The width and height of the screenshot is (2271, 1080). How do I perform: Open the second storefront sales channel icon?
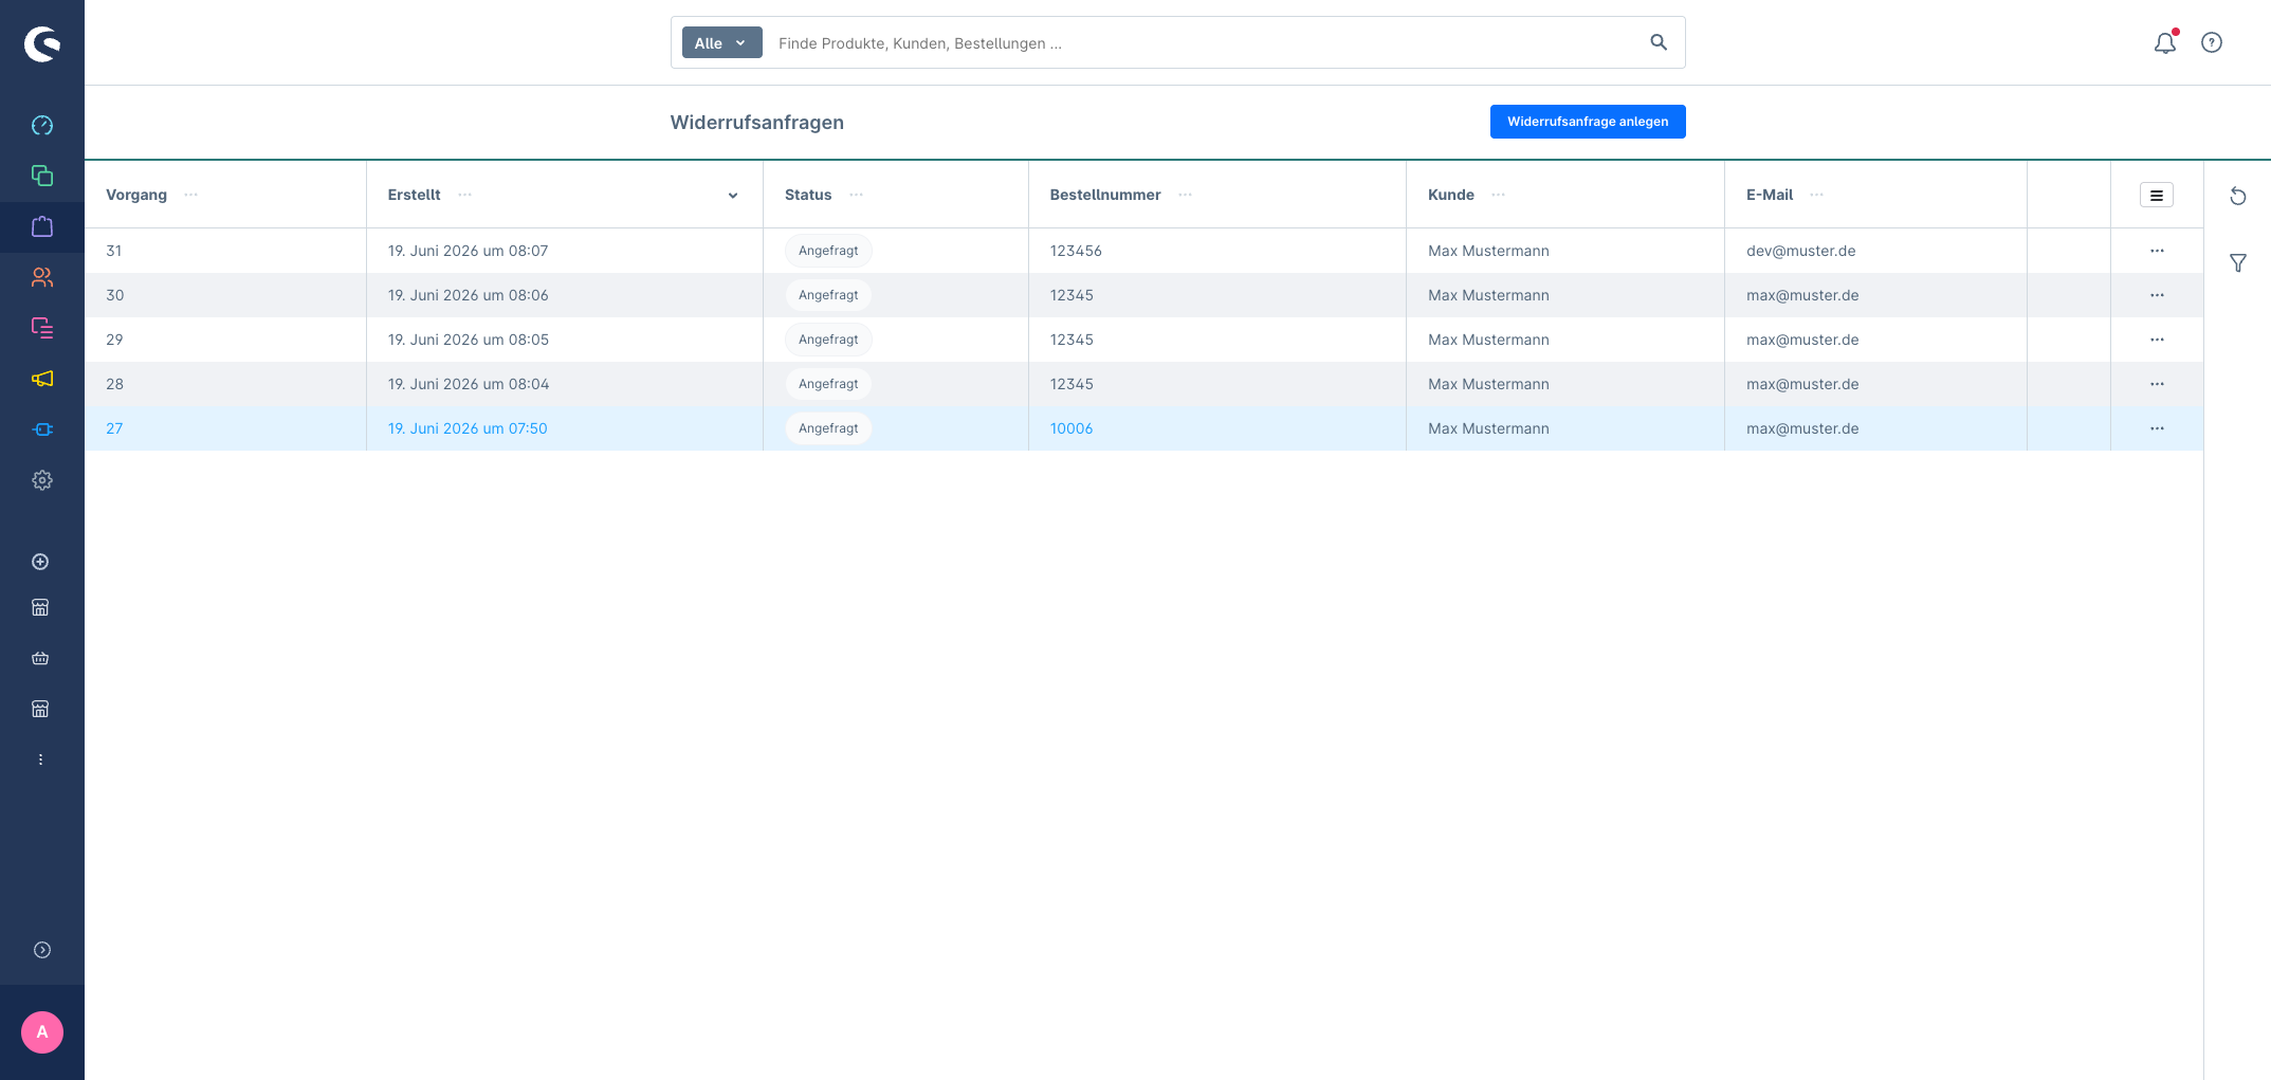[x=41, y=709]
